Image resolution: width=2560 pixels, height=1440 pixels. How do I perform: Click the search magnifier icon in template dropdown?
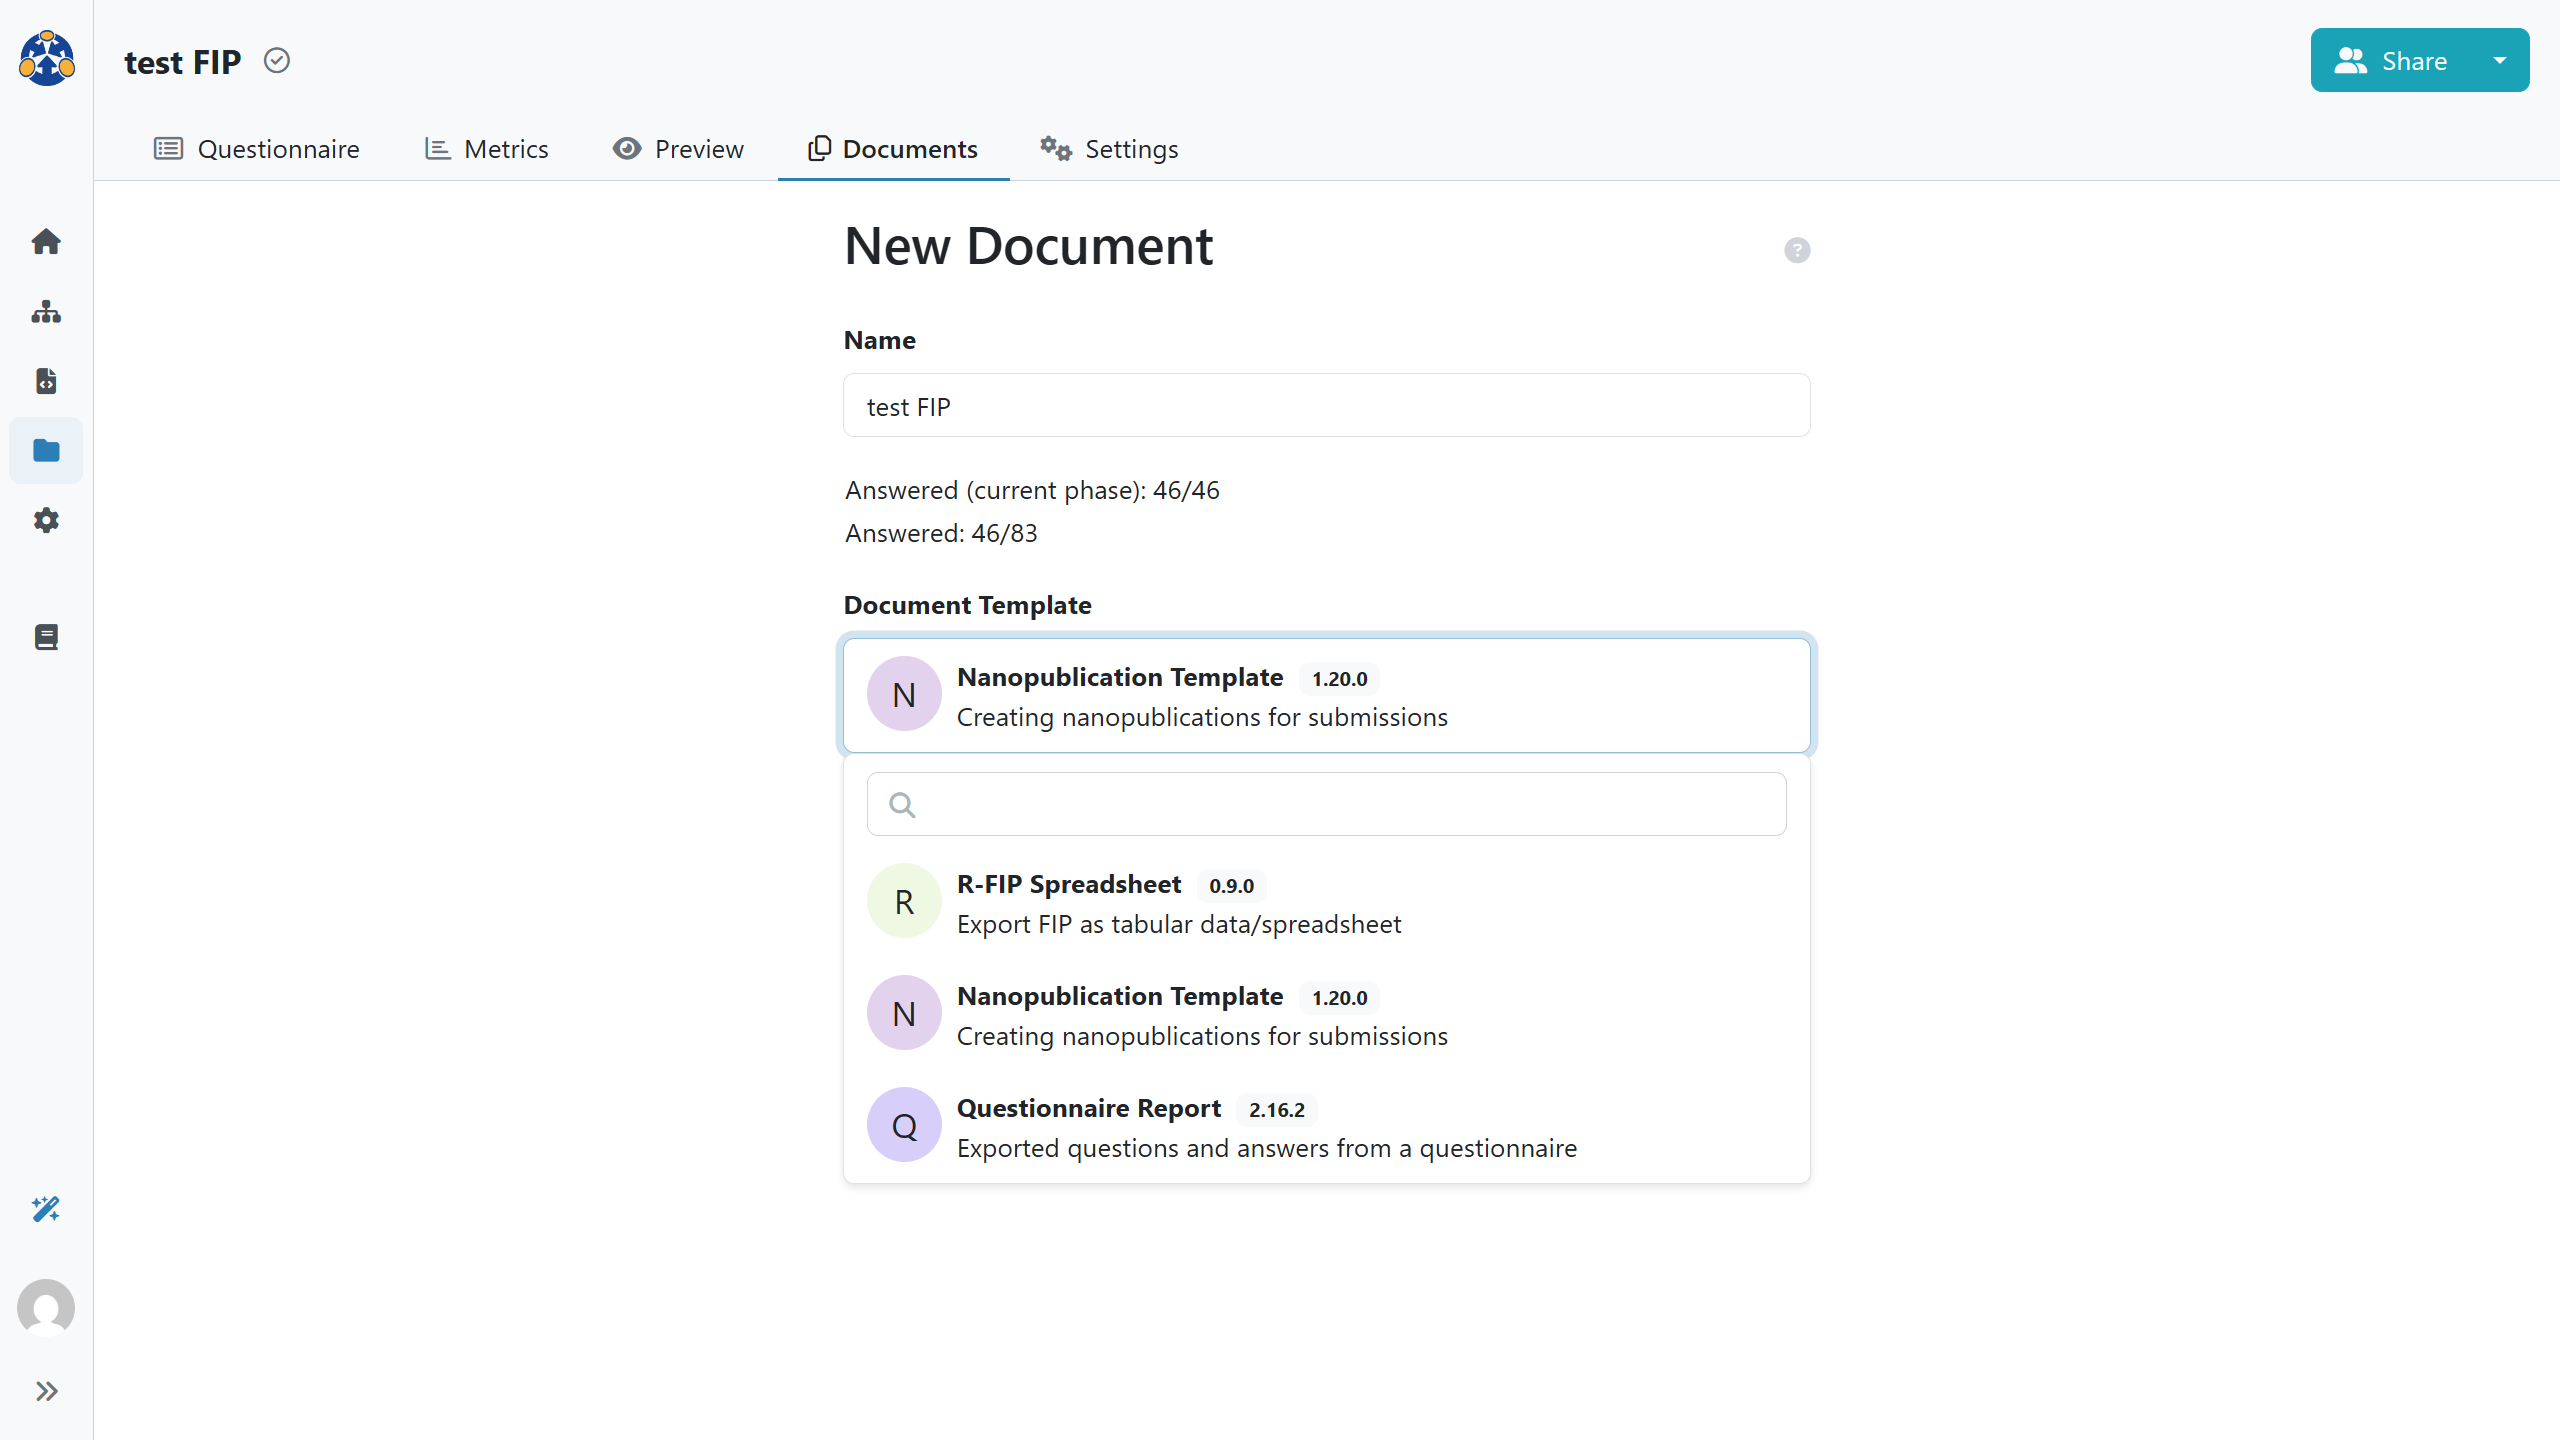902,805
